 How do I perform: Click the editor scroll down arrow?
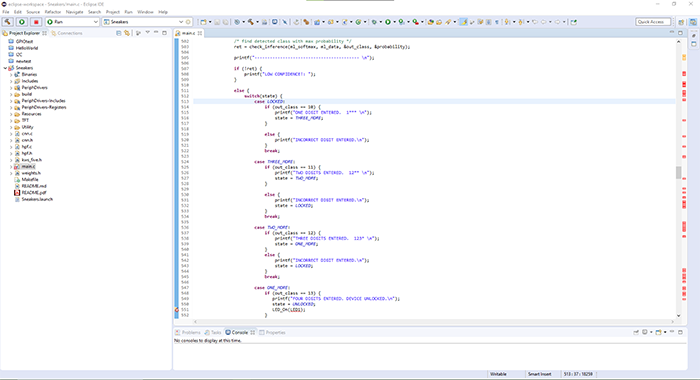tap(679, 316)
